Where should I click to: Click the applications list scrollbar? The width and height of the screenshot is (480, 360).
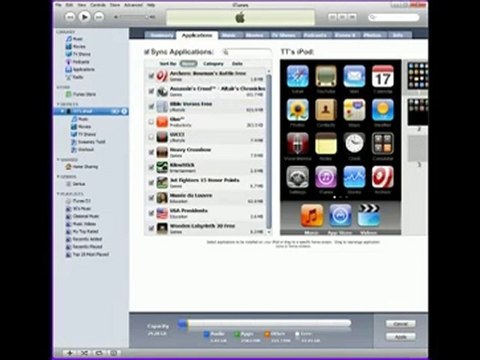coord(269,152)
